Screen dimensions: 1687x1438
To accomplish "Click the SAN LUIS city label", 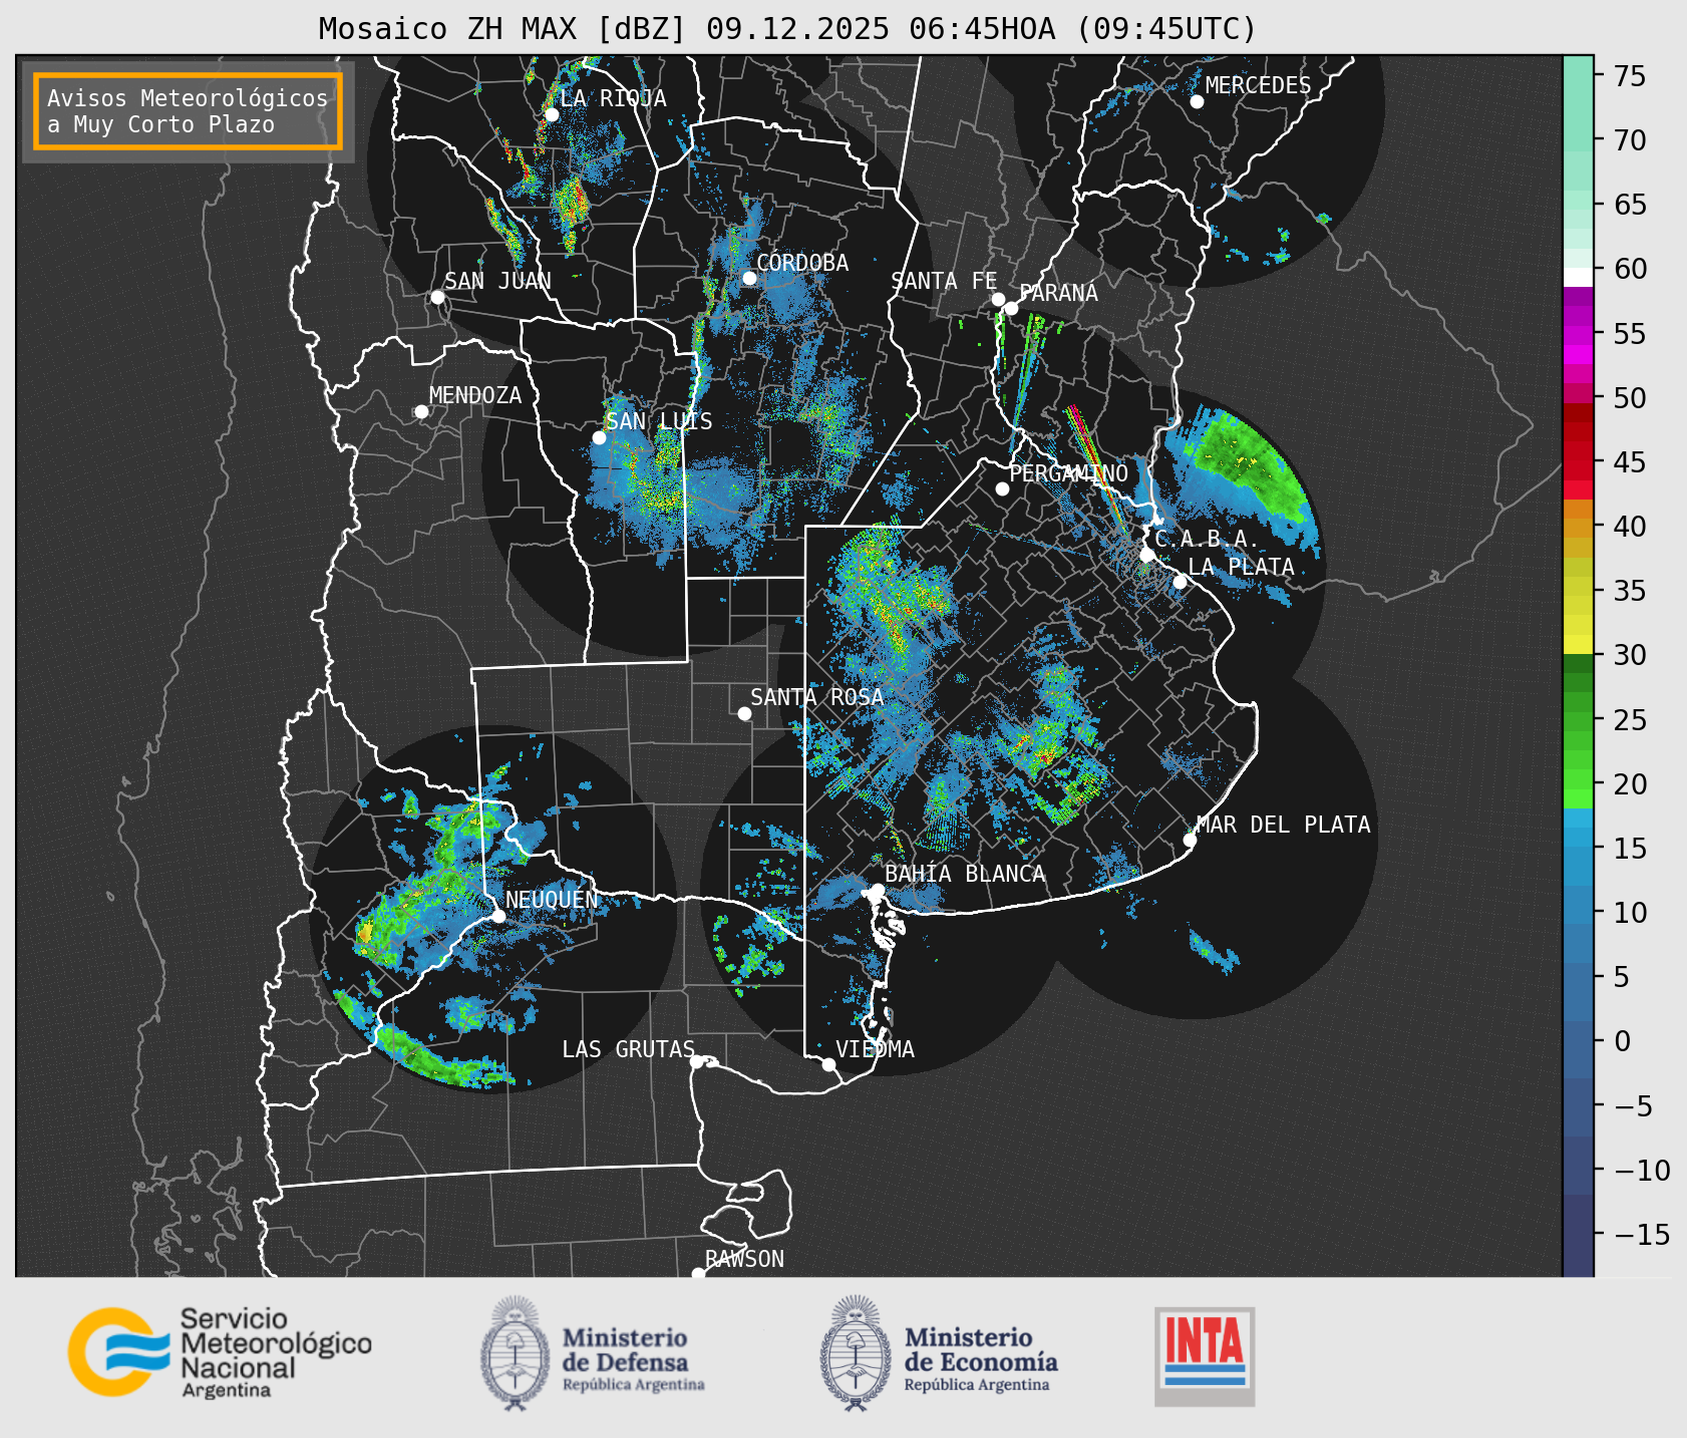I will click(x=660, y=422).
